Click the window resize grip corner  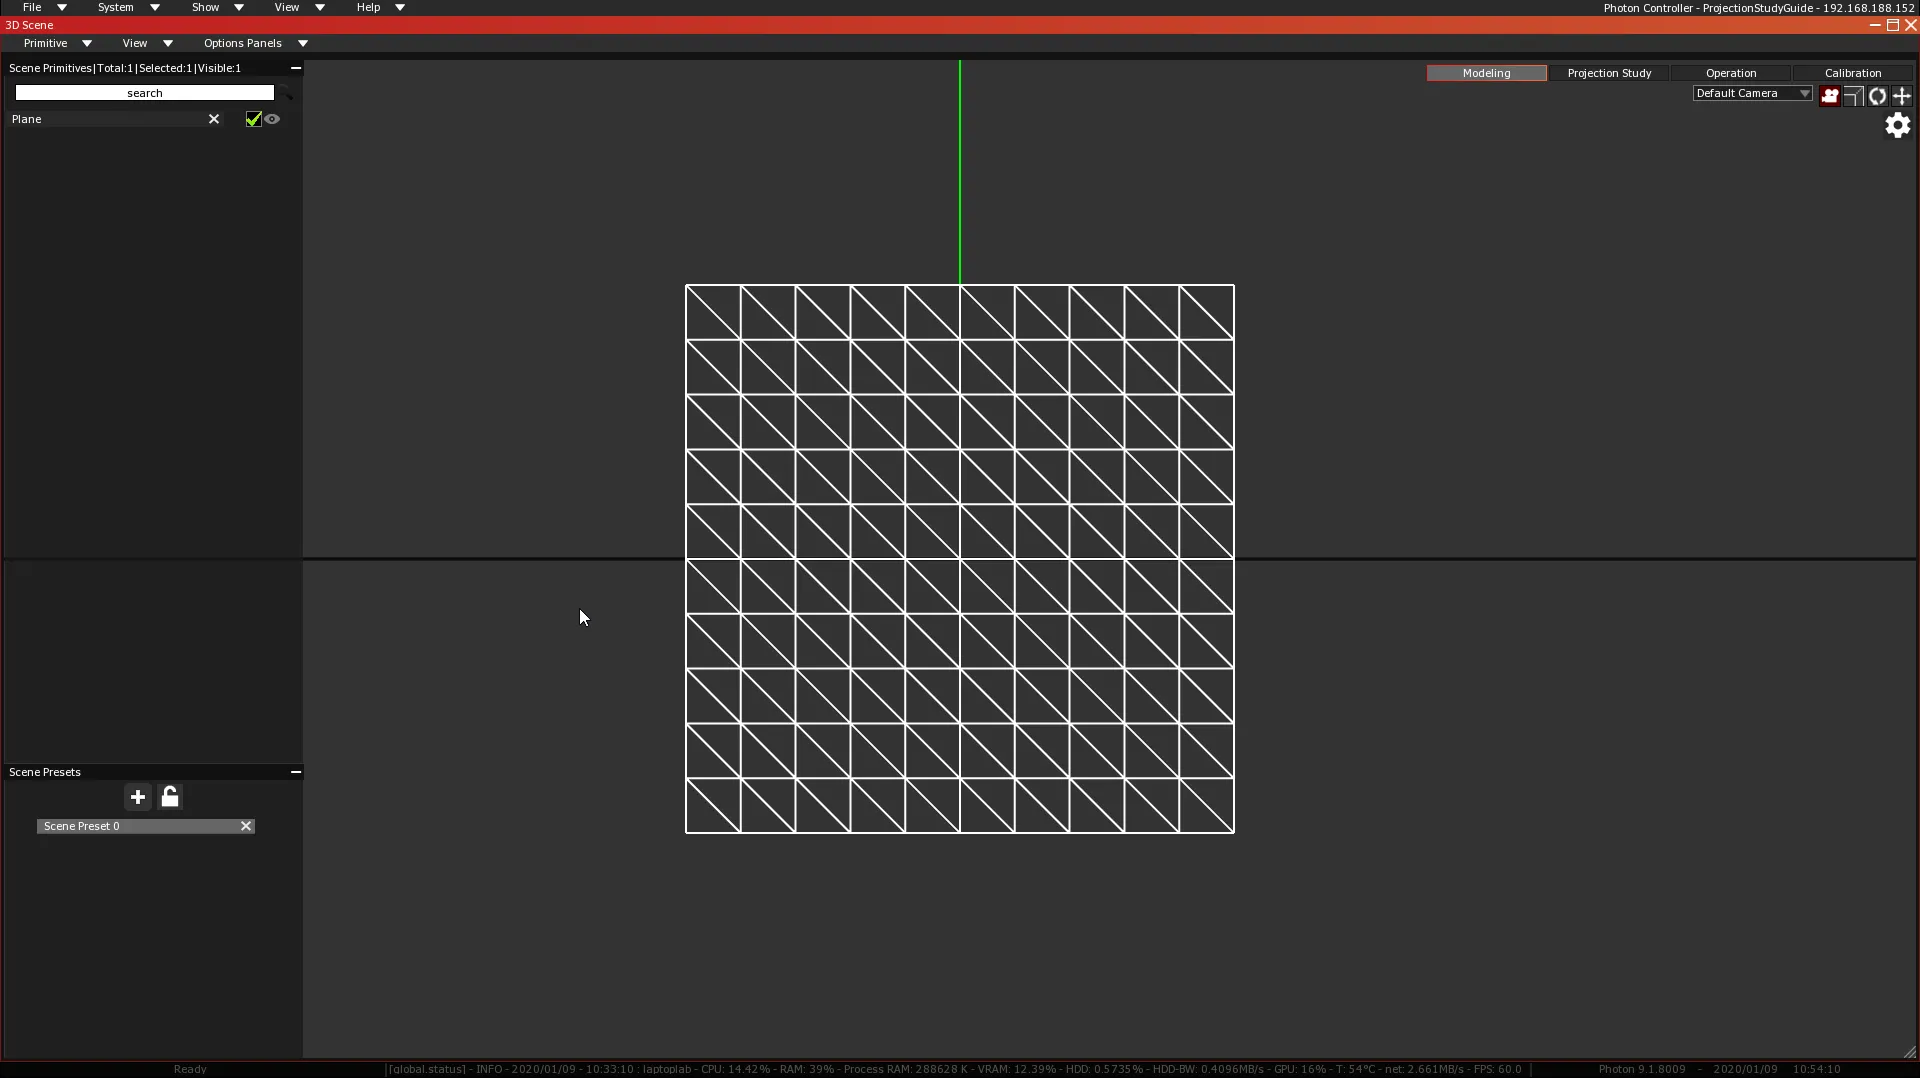pyautogui.click(x=1909, y=1051)
